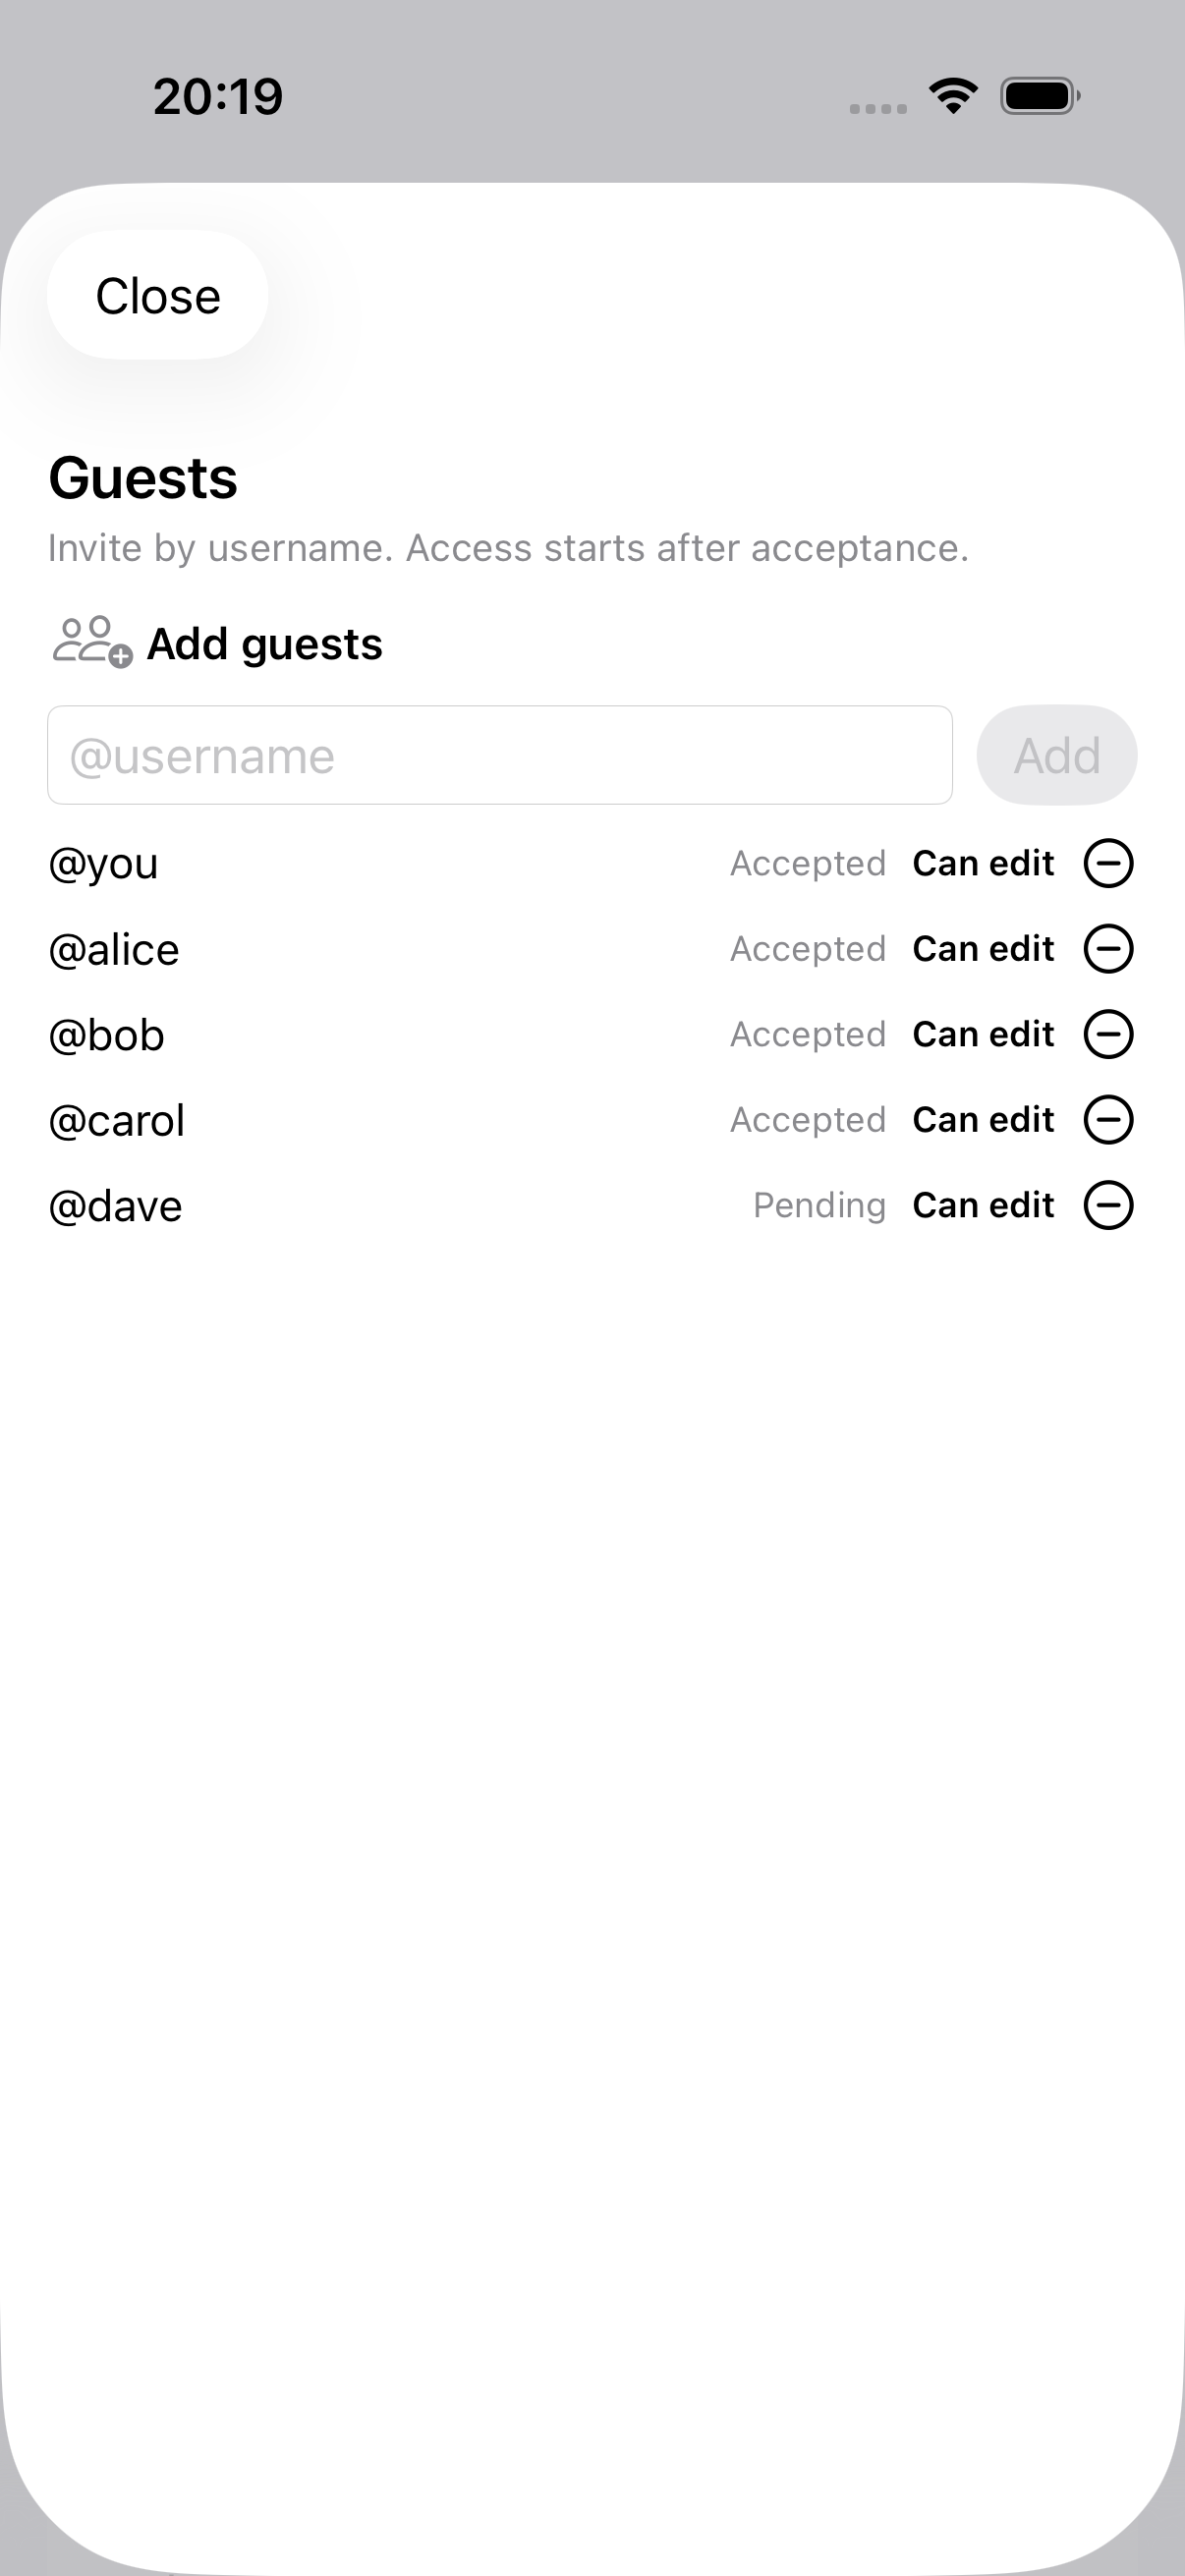1185x2576 pixels.
Task: Tap the Wi-Fi status icon
Action: click(953, 96)
